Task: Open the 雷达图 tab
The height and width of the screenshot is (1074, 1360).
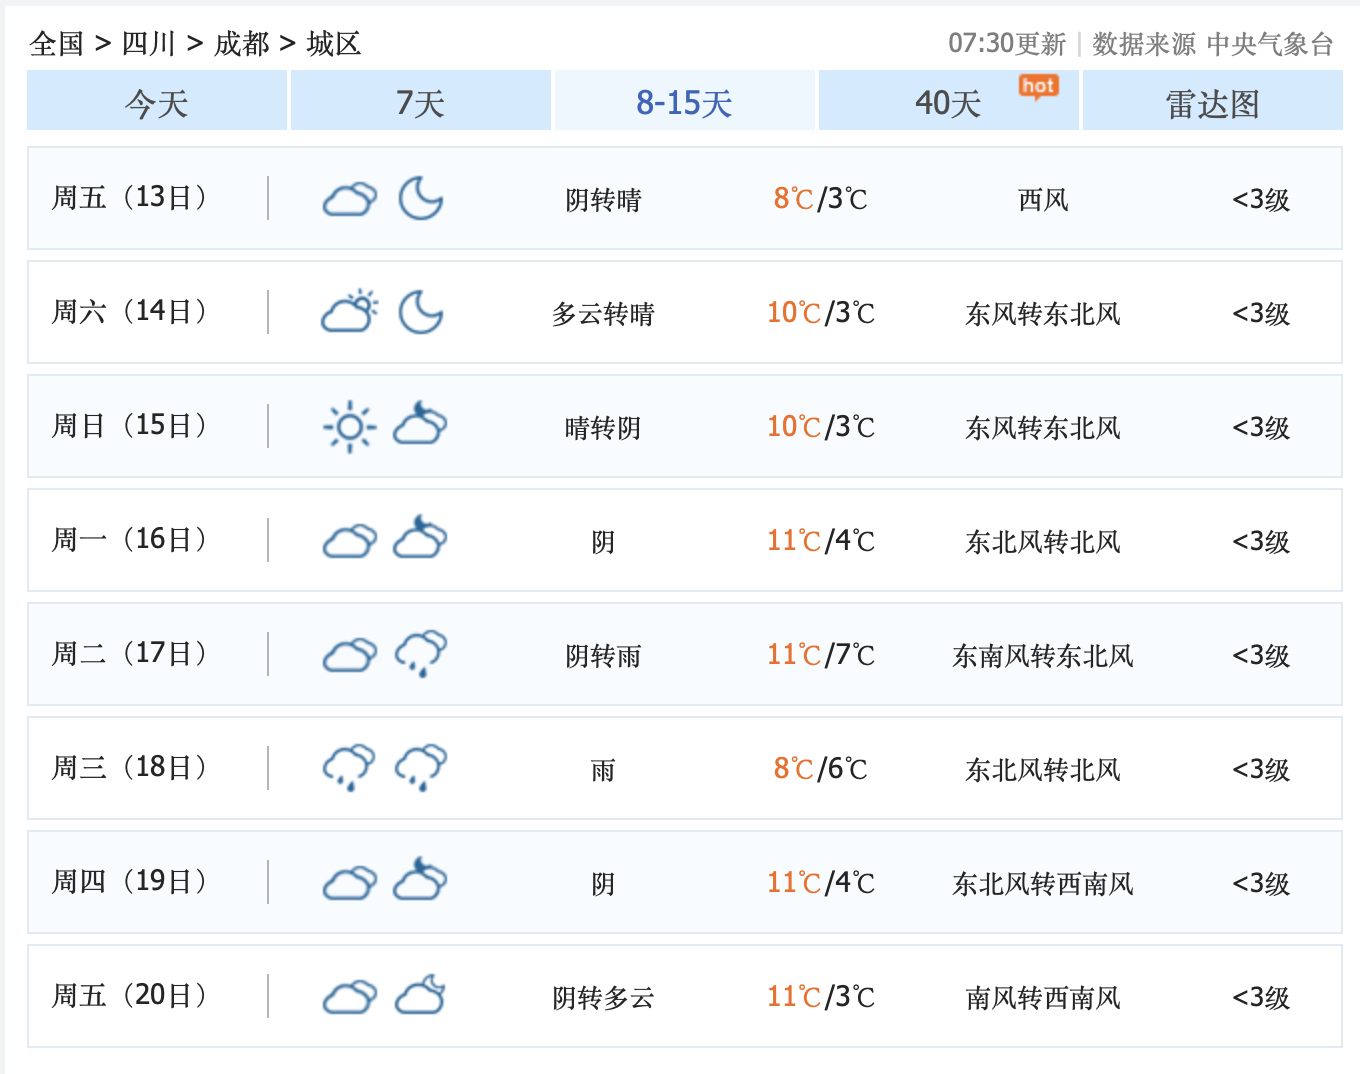Action: tap(1213, 101)
